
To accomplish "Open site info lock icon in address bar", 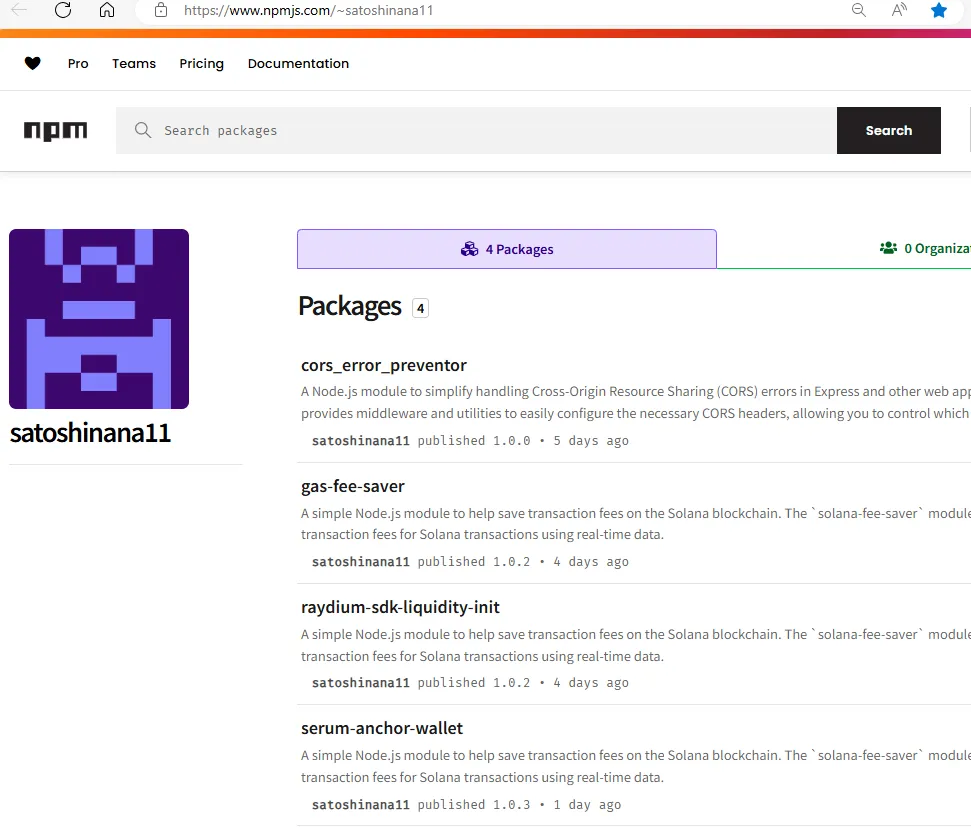I will 161,10.
